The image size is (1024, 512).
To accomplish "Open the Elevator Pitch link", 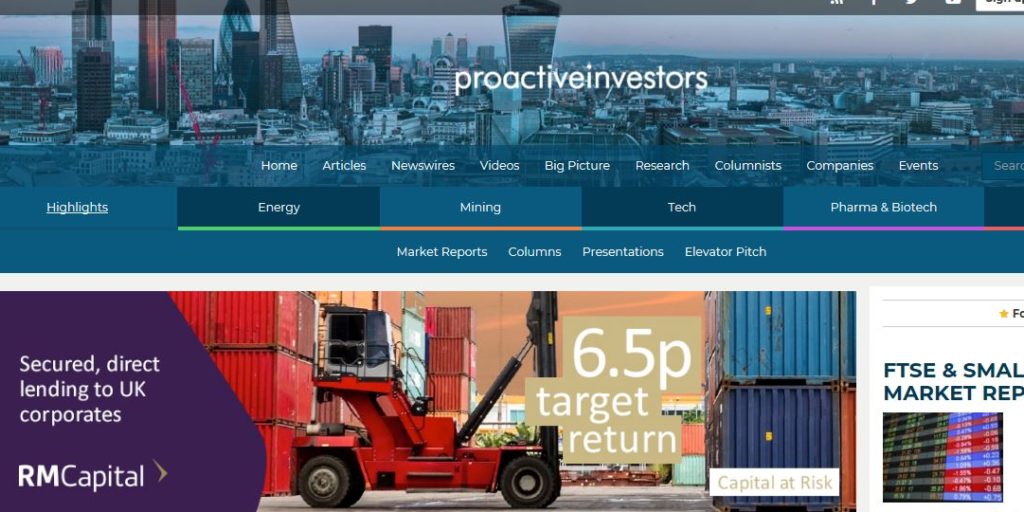I will 726,252.
